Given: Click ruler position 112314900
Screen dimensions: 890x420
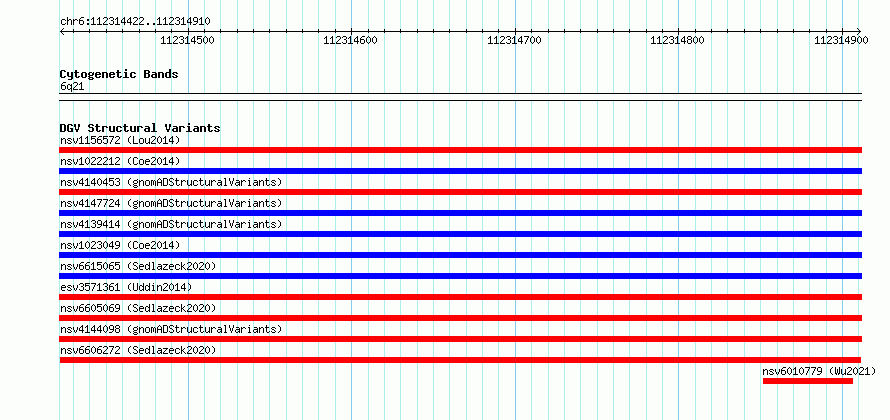Looking at the screenshot, I should pyautogui.click(x=842, y=40).
